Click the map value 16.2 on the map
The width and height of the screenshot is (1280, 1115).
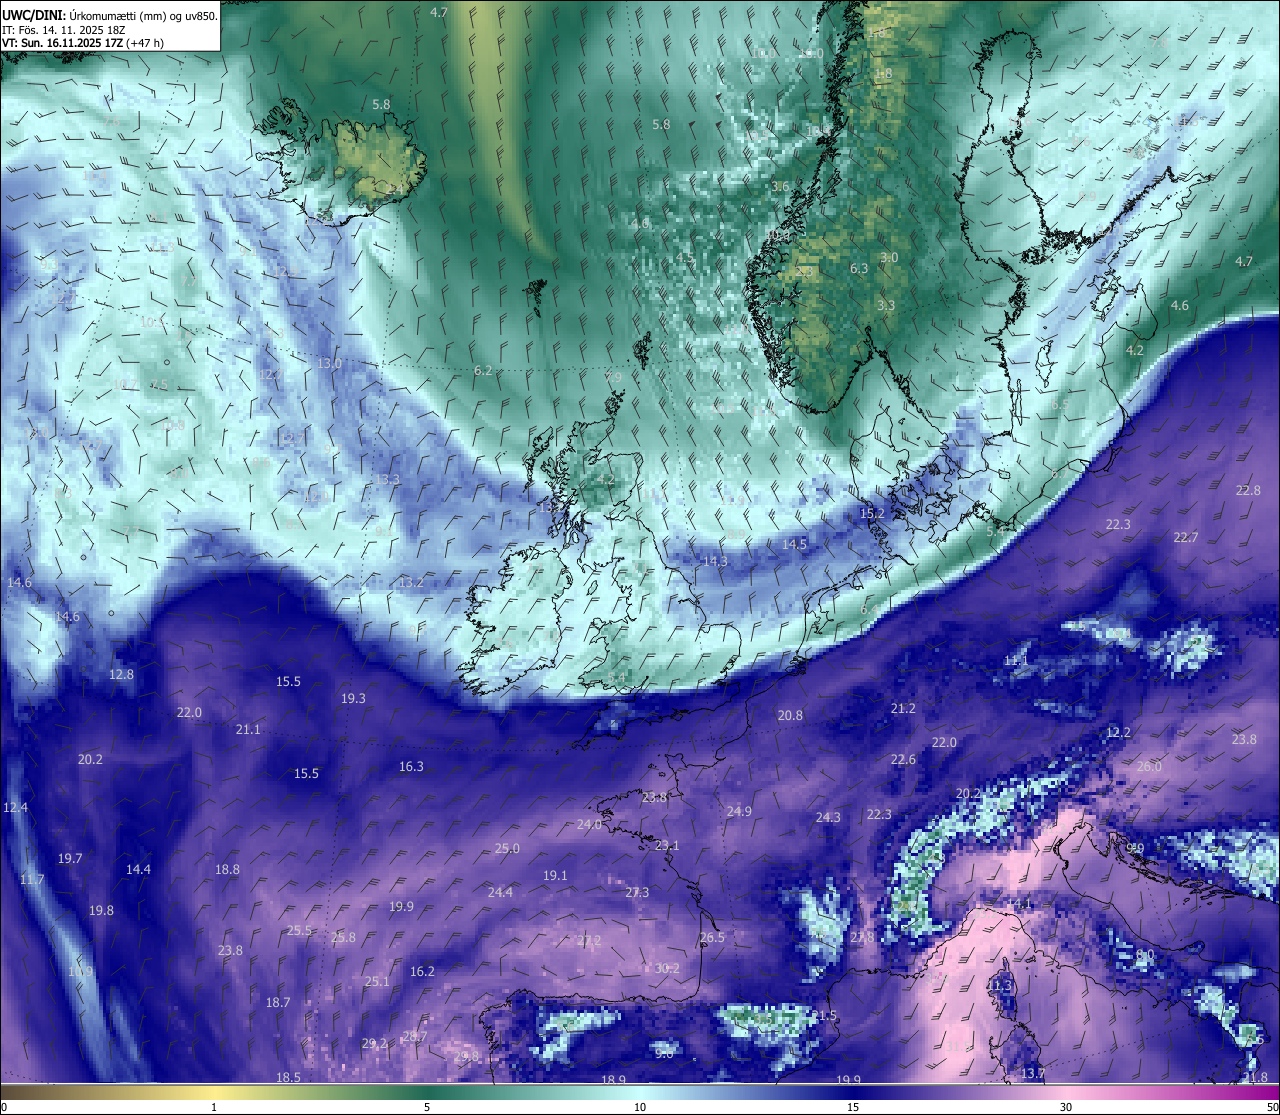pyautogui.click(x=422, y=971)
